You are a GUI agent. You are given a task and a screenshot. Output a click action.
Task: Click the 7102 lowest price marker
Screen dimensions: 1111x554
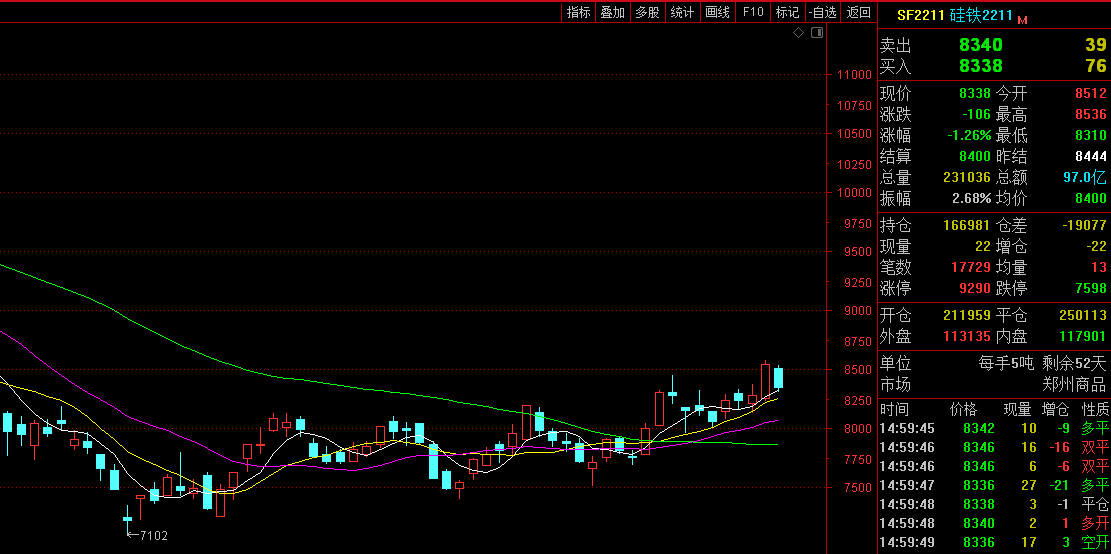tap(153, 536)
